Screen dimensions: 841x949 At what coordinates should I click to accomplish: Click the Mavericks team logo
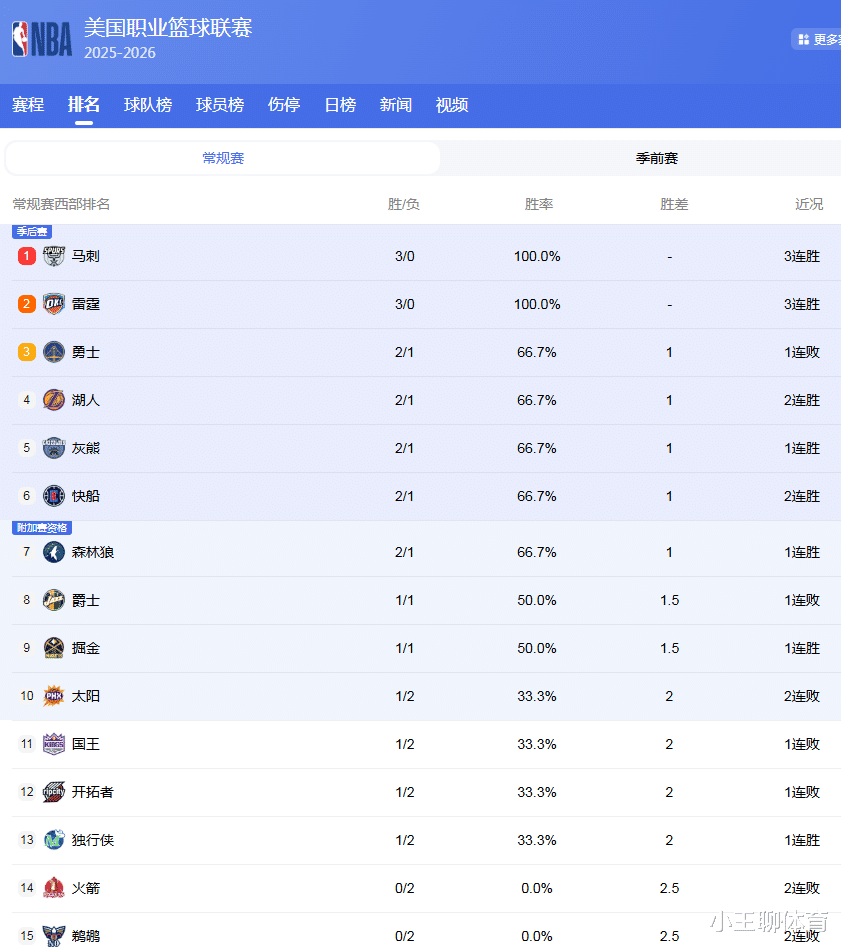pos(54,840)
